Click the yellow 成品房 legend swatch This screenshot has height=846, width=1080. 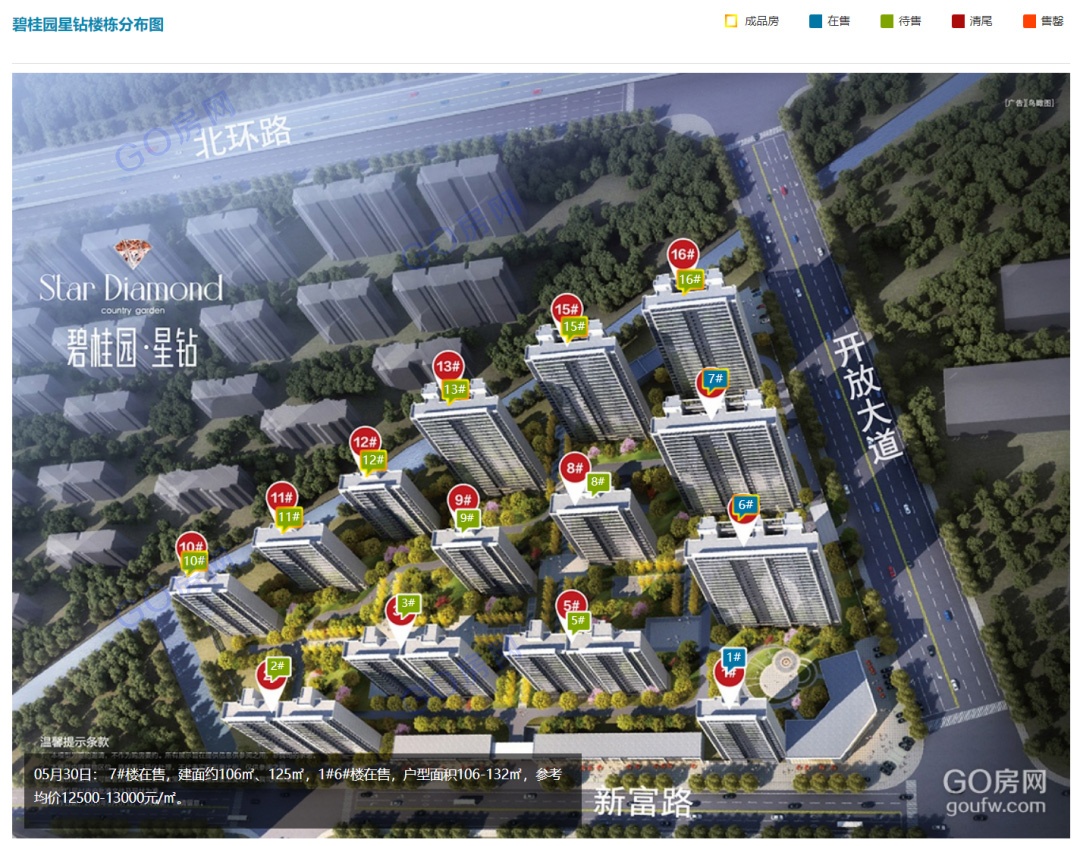[731, 21]
